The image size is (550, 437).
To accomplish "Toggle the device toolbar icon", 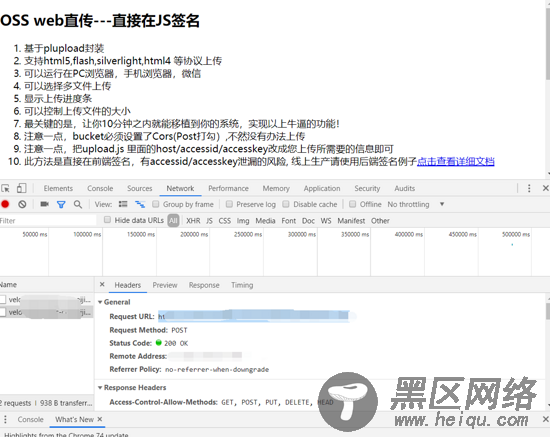I will click(x=21, y=188).
